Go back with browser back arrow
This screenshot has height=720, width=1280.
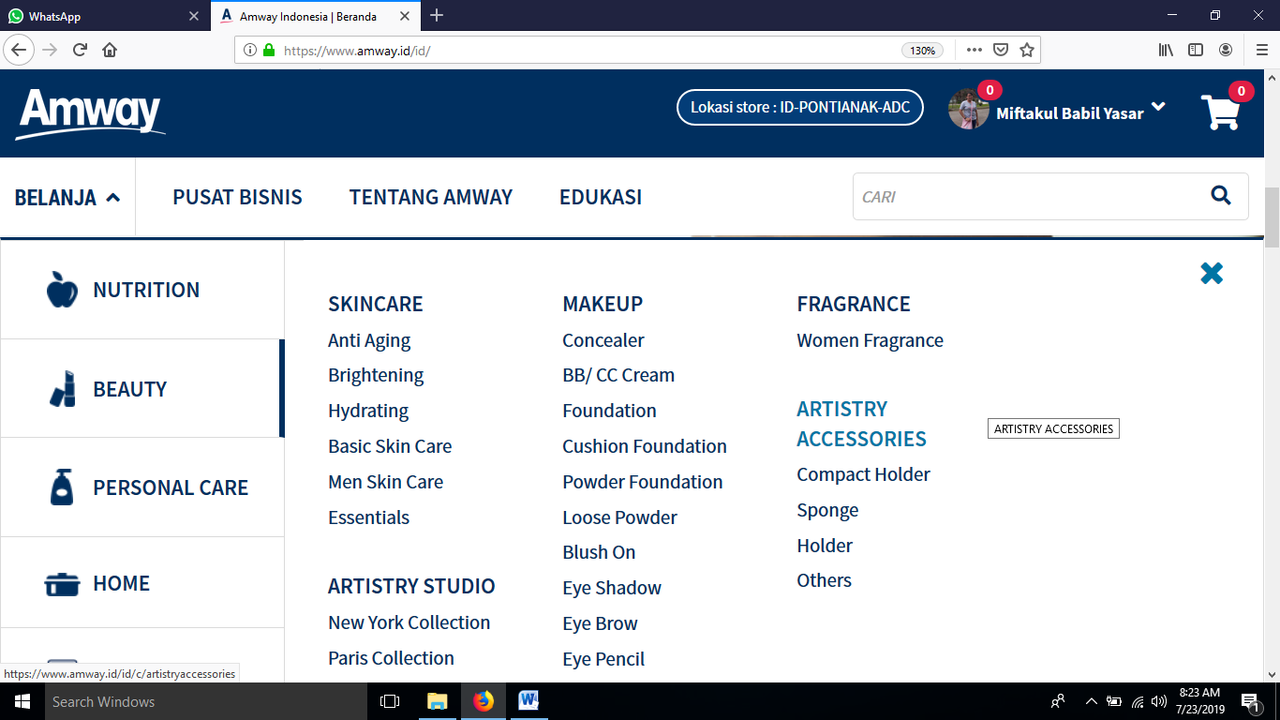[19, 50]
